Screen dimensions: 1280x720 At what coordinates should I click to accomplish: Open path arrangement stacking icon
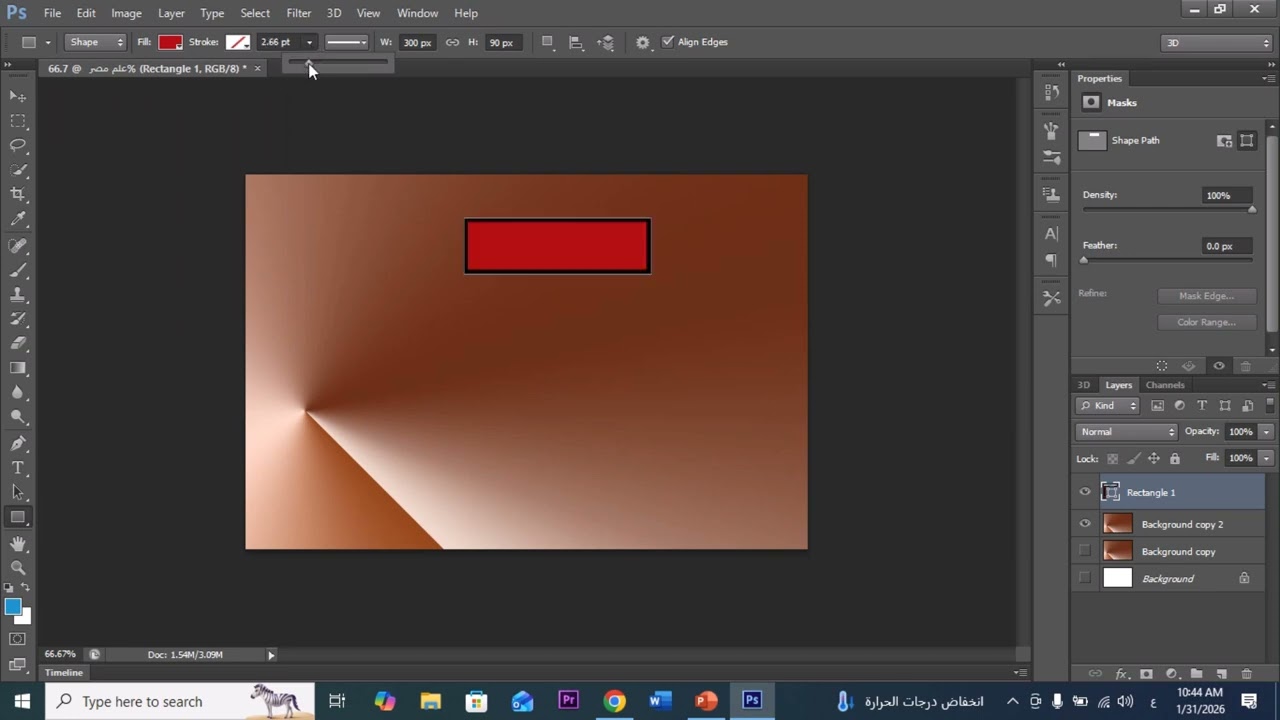606,42
